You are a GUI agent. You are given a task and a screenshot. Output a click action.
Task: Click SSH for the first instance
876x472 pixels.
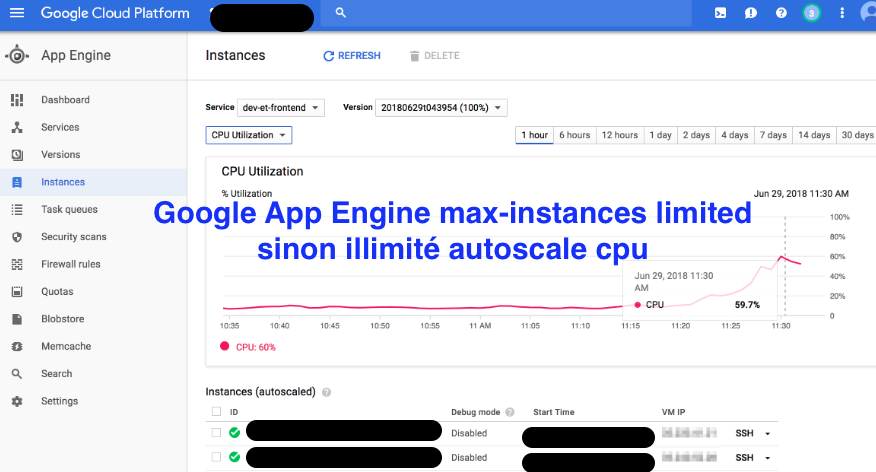744,433
